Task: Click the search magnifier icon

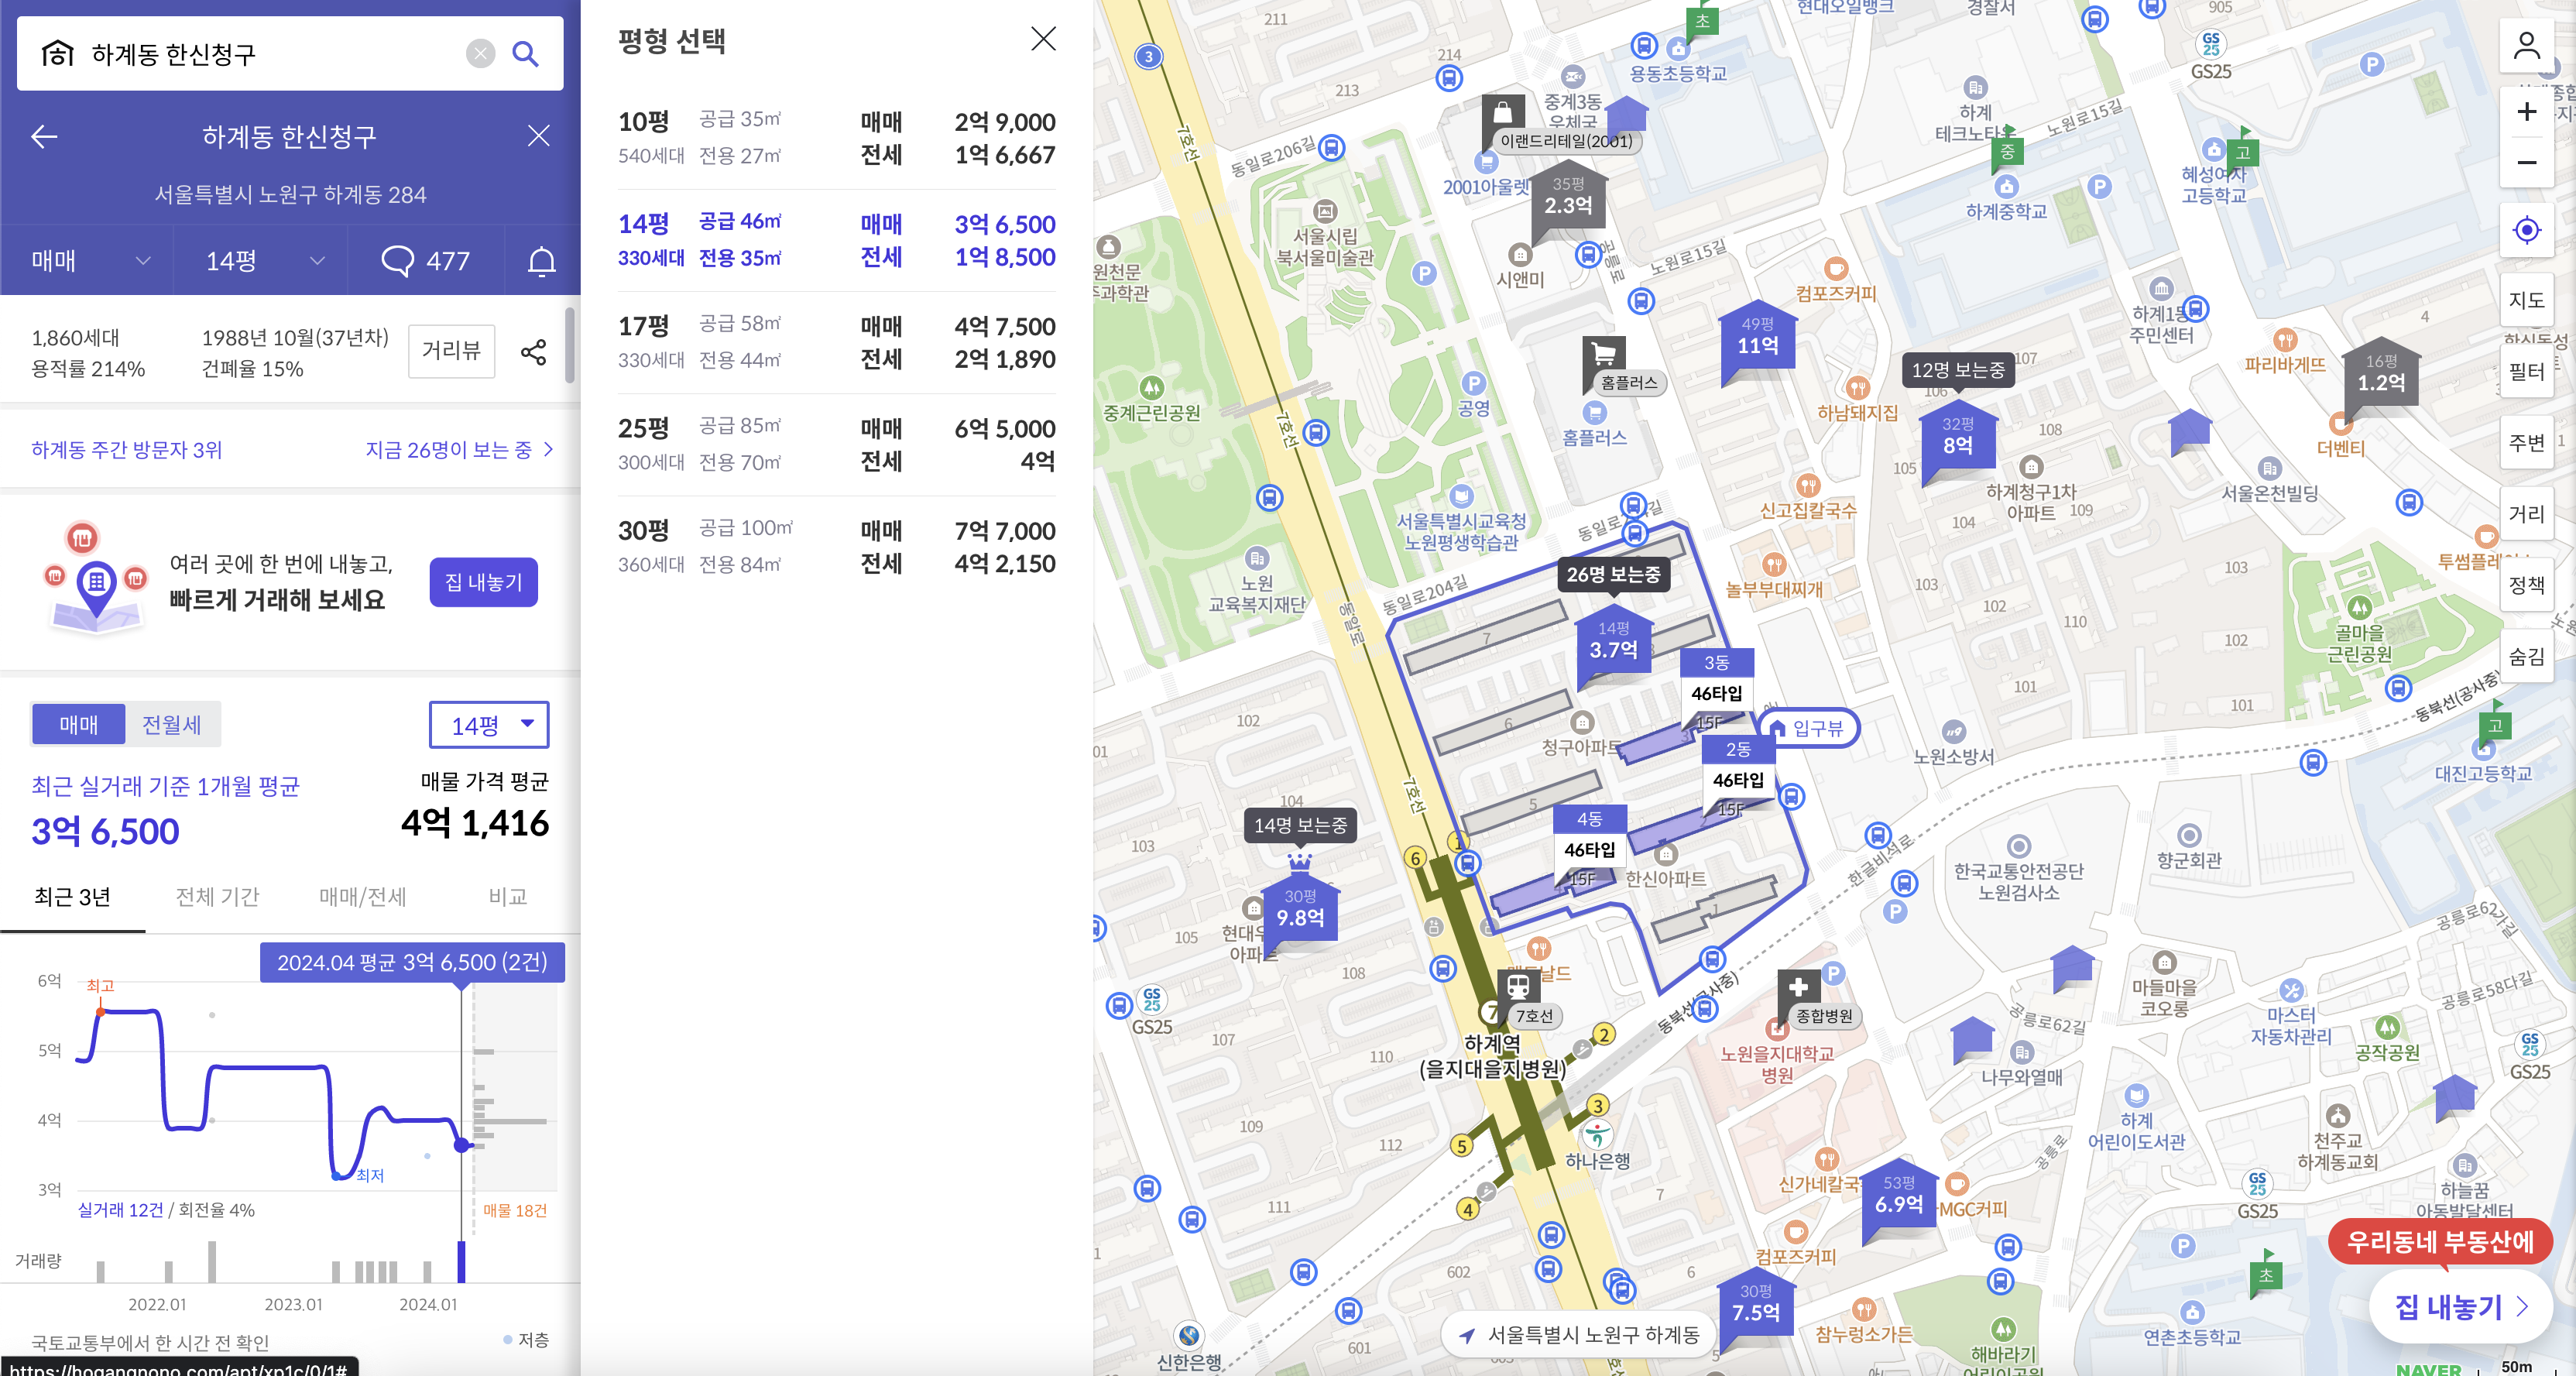Action: 525,54
